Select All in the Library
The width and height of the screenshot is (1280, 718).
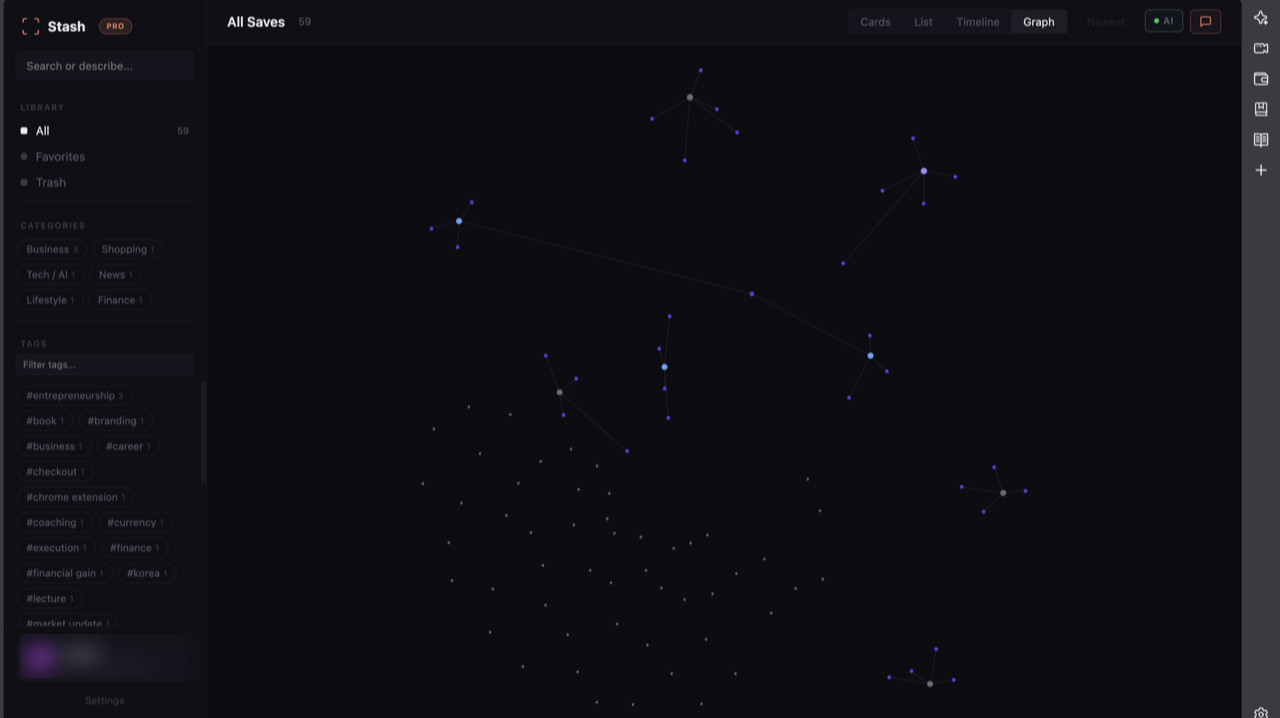coord(105,131)
